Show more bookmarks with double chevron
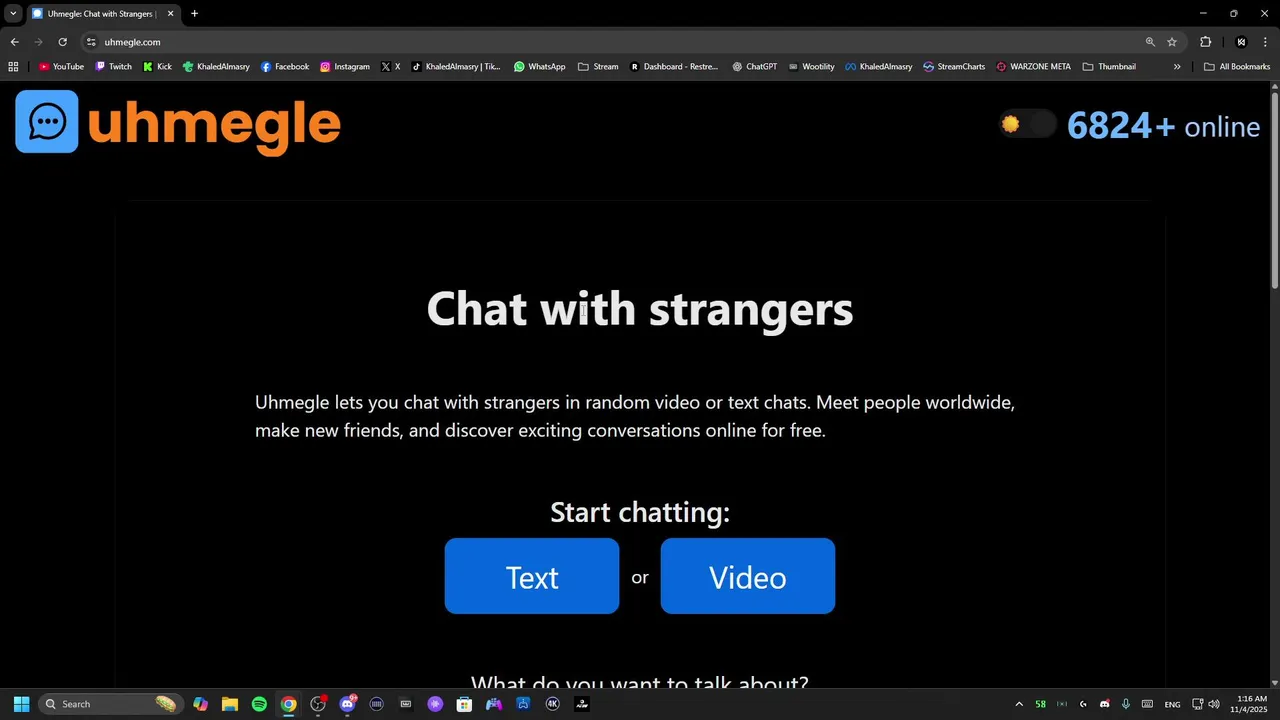Viewport: 1280px width, 720px height. [1177, 67]
